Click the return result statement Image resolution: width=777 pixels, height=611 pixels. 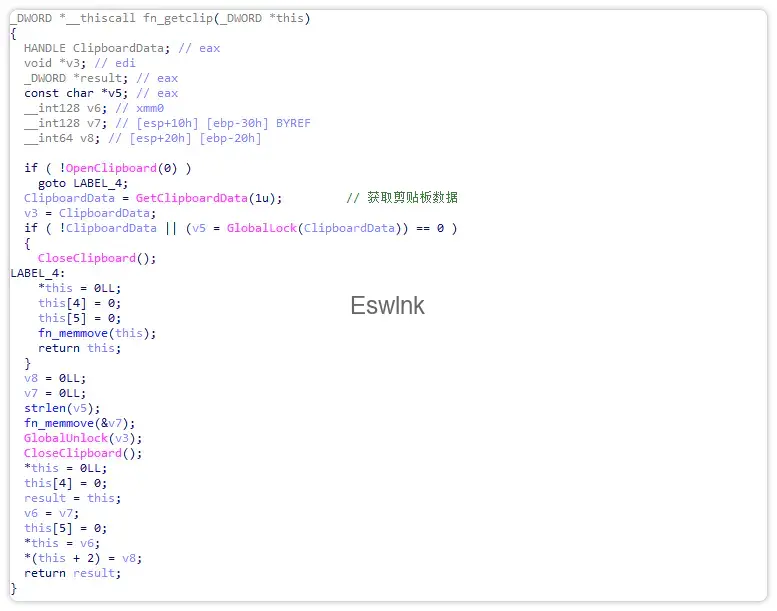73,573
